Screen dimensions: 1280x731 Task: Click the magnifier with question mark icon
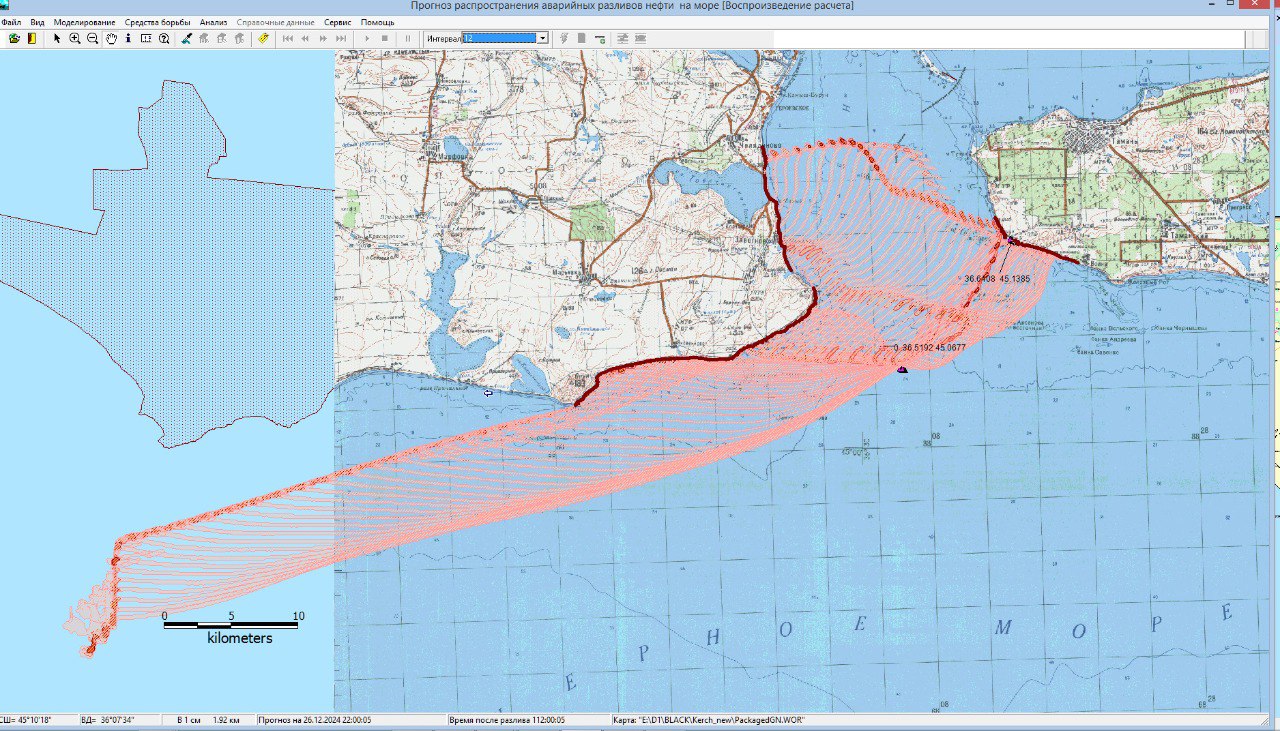coord(164,38)
